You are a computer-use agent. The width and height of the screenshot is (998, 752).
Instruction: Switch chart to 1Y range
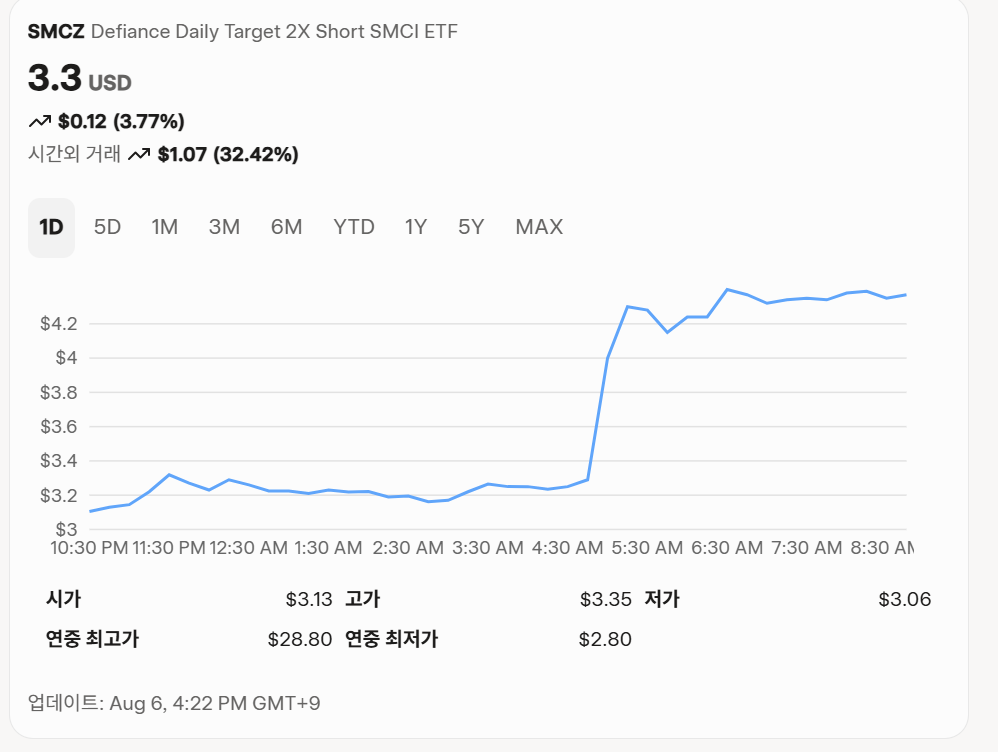pyautogui.click(x=416, y=227)
